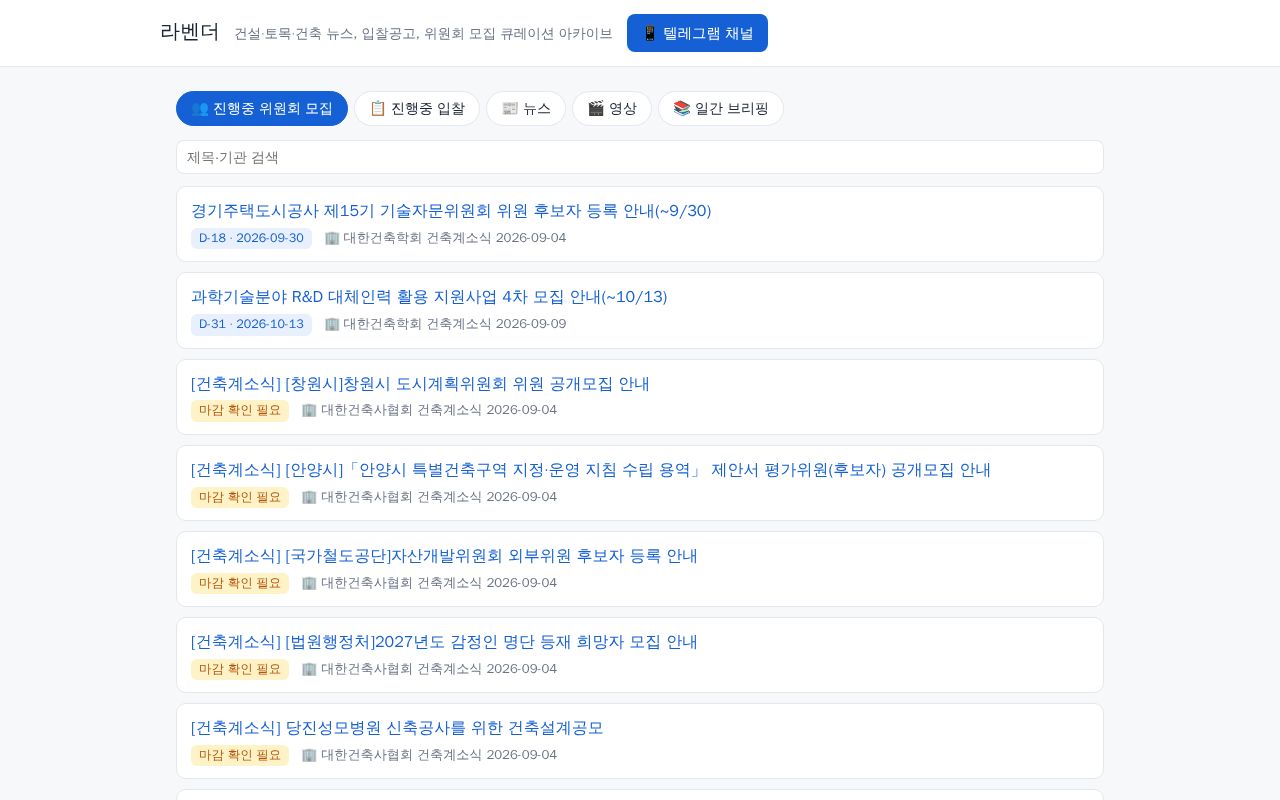
Task: Open the 텔레그램 채널 button
Action: [697, 33]
